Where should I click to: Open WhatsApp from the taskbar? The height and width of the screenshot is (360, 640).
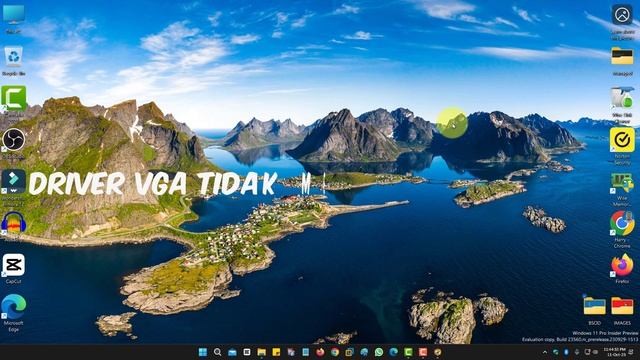click(x=379, y=352)
